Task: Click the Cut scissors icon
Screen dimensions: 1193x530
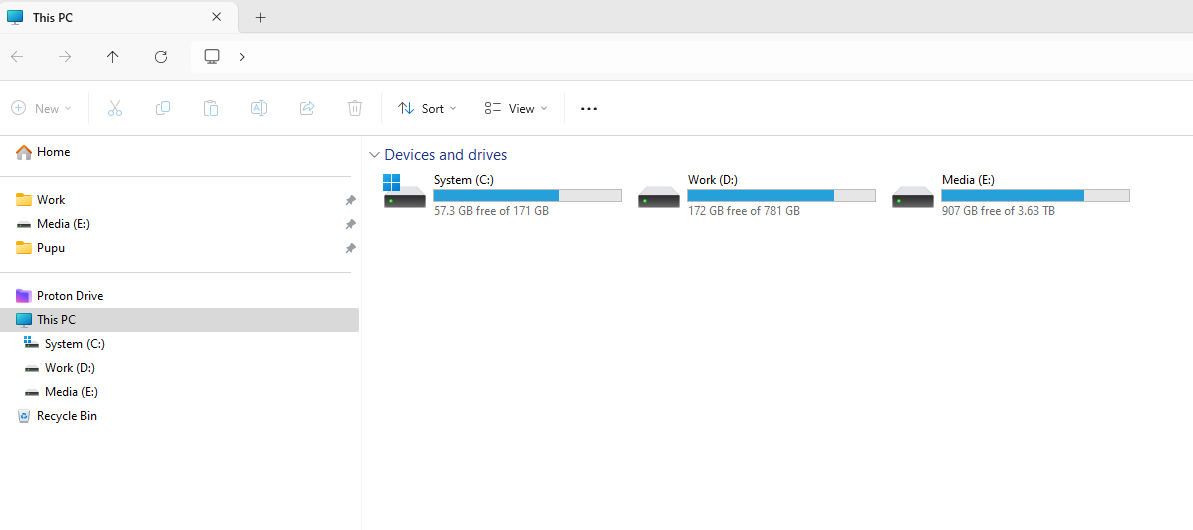Action: (x=115, y=108)
